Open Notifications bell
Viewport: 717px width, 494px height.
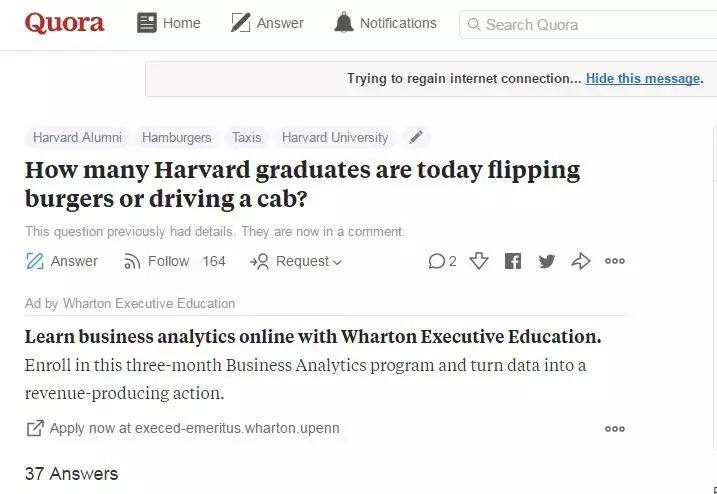coord(344,23)
